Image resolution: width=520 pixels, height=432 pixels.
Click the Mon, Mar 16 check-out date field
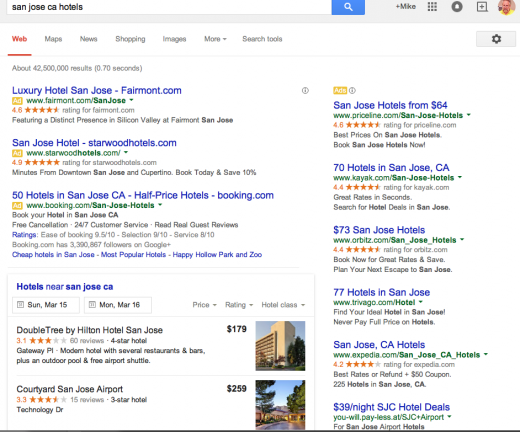tap(118, 305)
